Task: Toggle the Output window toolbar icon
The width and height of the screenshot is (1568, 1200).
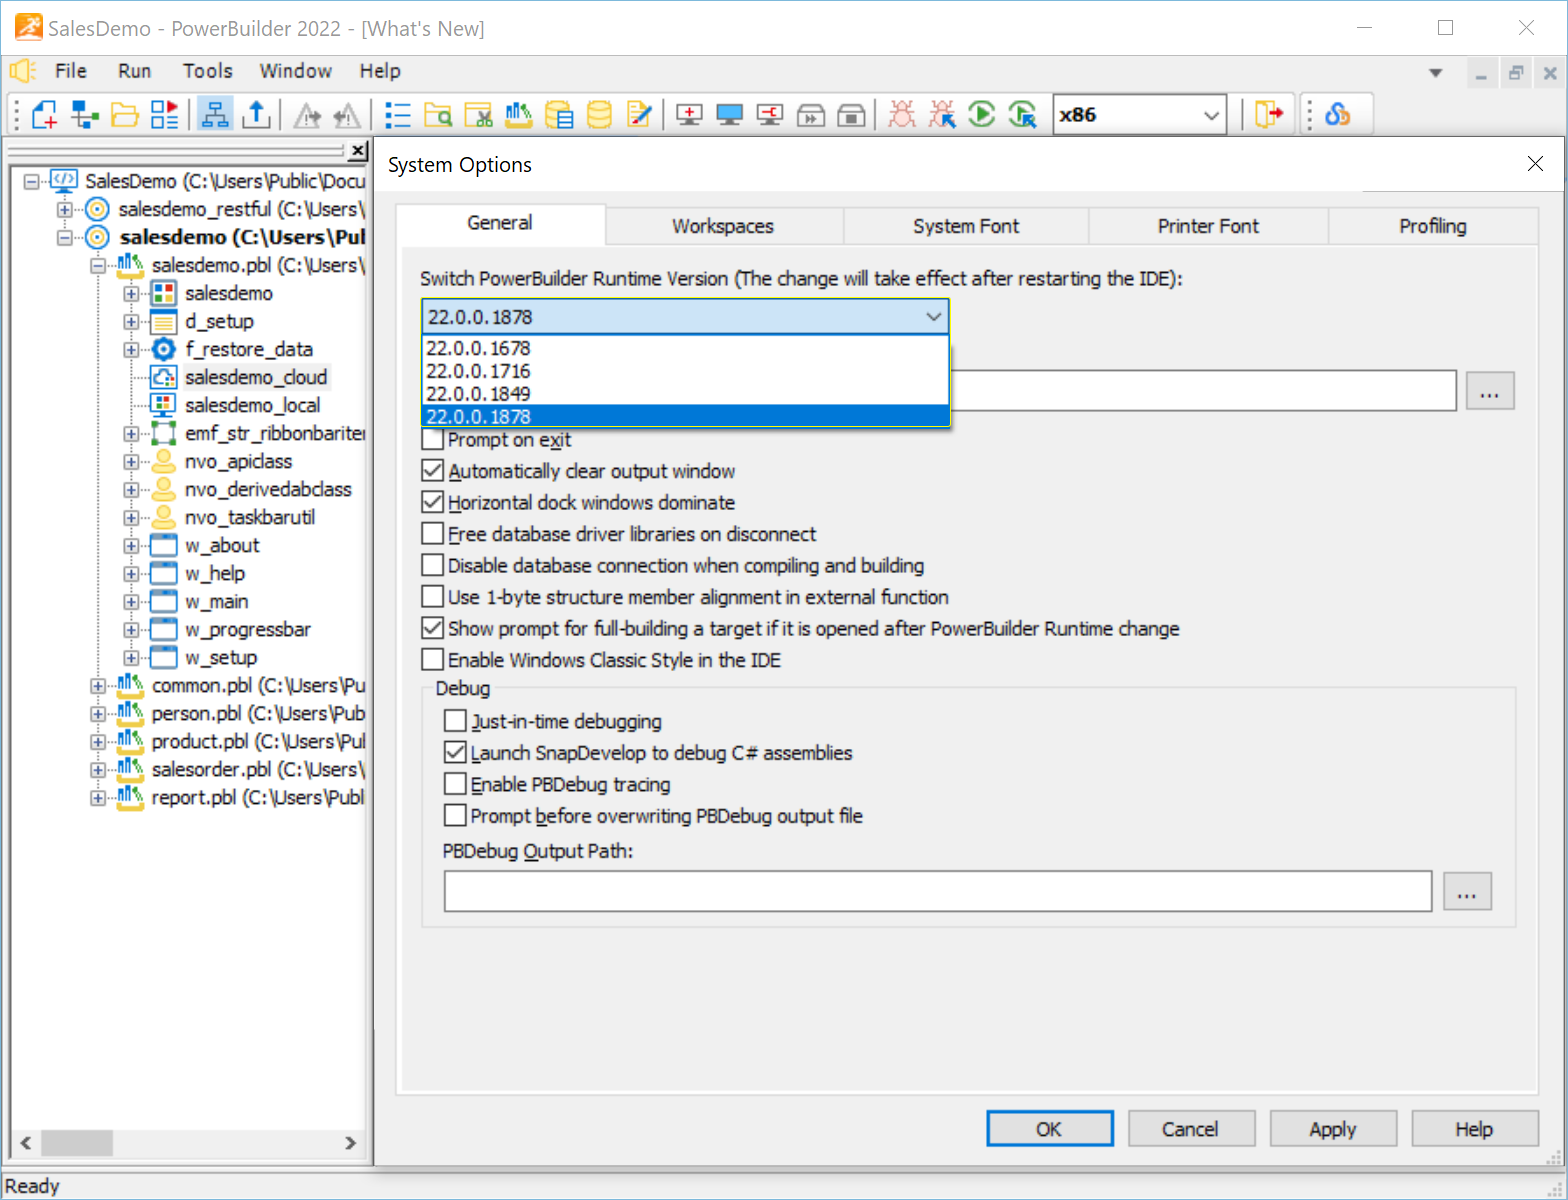Action: (257, 115)
